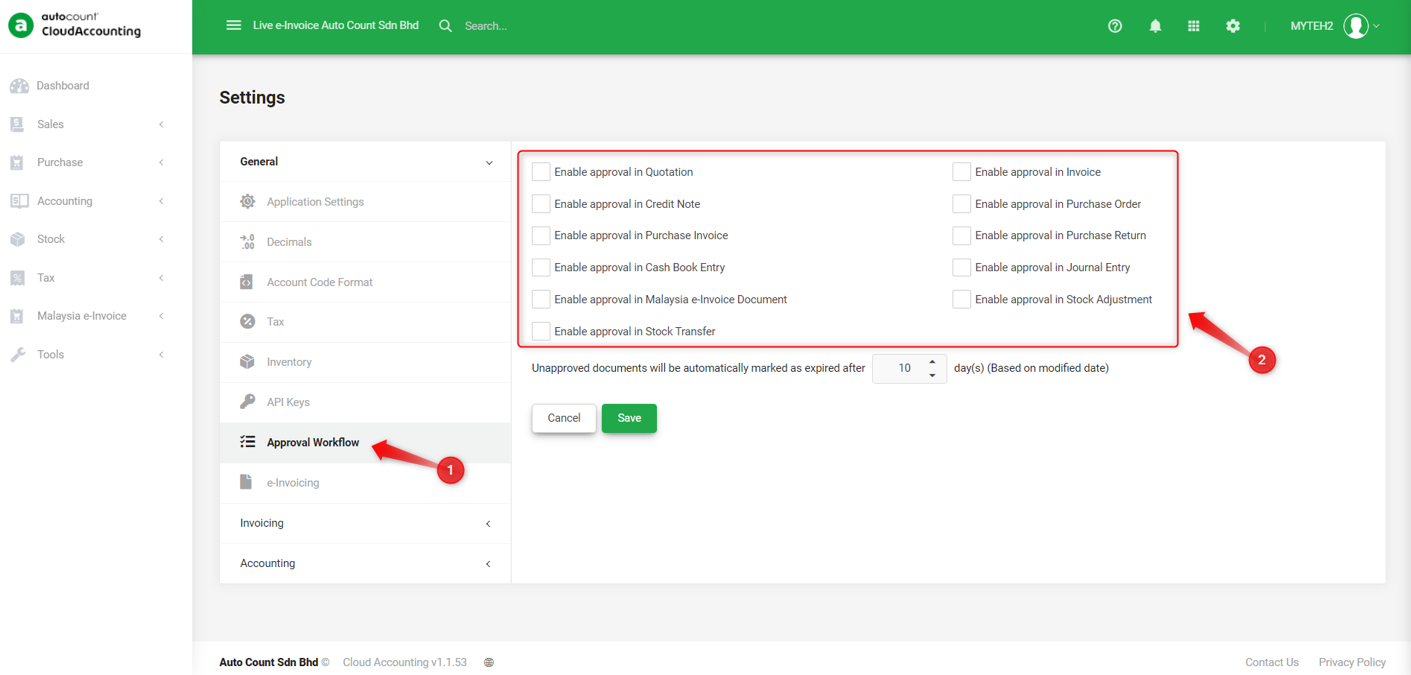Toggle Enable approval in Journal Entry
The width and height of the screenshot is (1411, 675).
(x=961, y=268)
